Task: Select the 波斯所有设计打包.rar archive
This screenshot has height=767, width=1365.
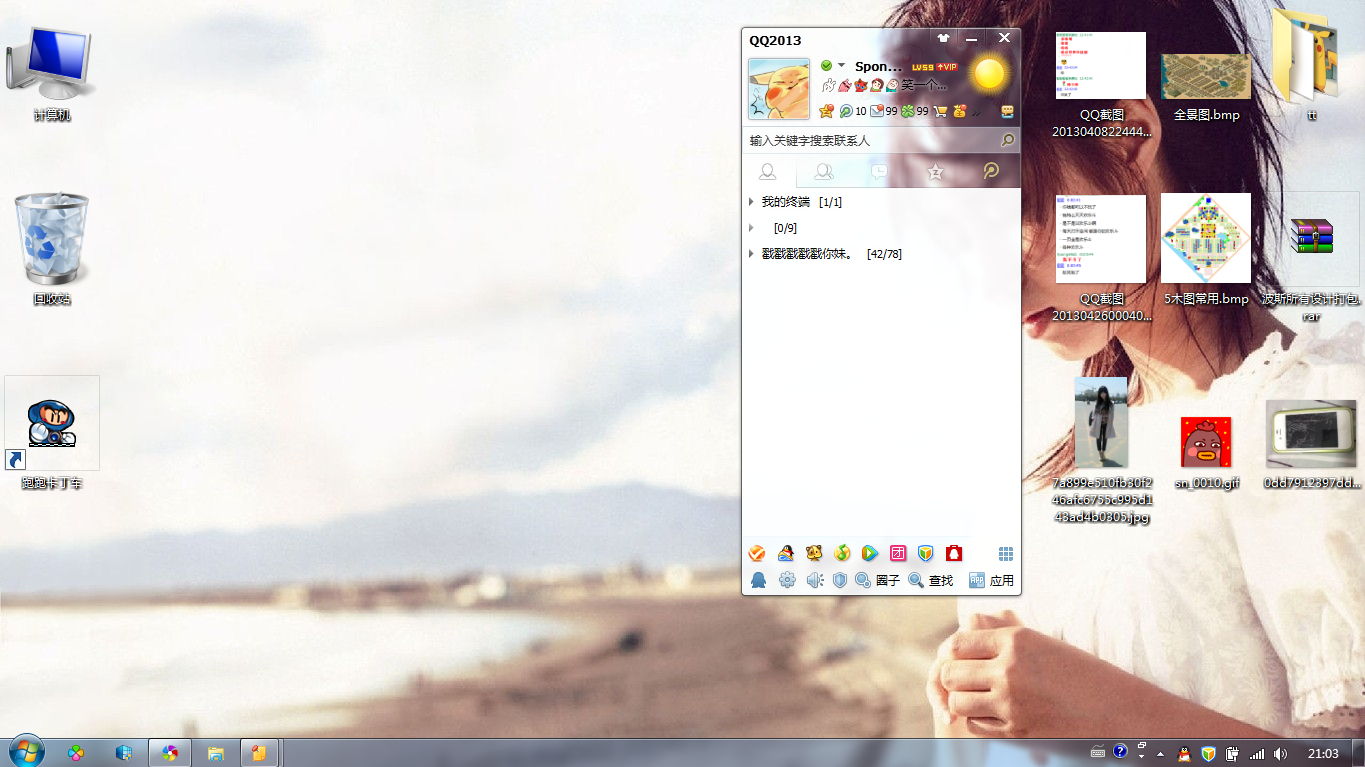Action: 1312,258
